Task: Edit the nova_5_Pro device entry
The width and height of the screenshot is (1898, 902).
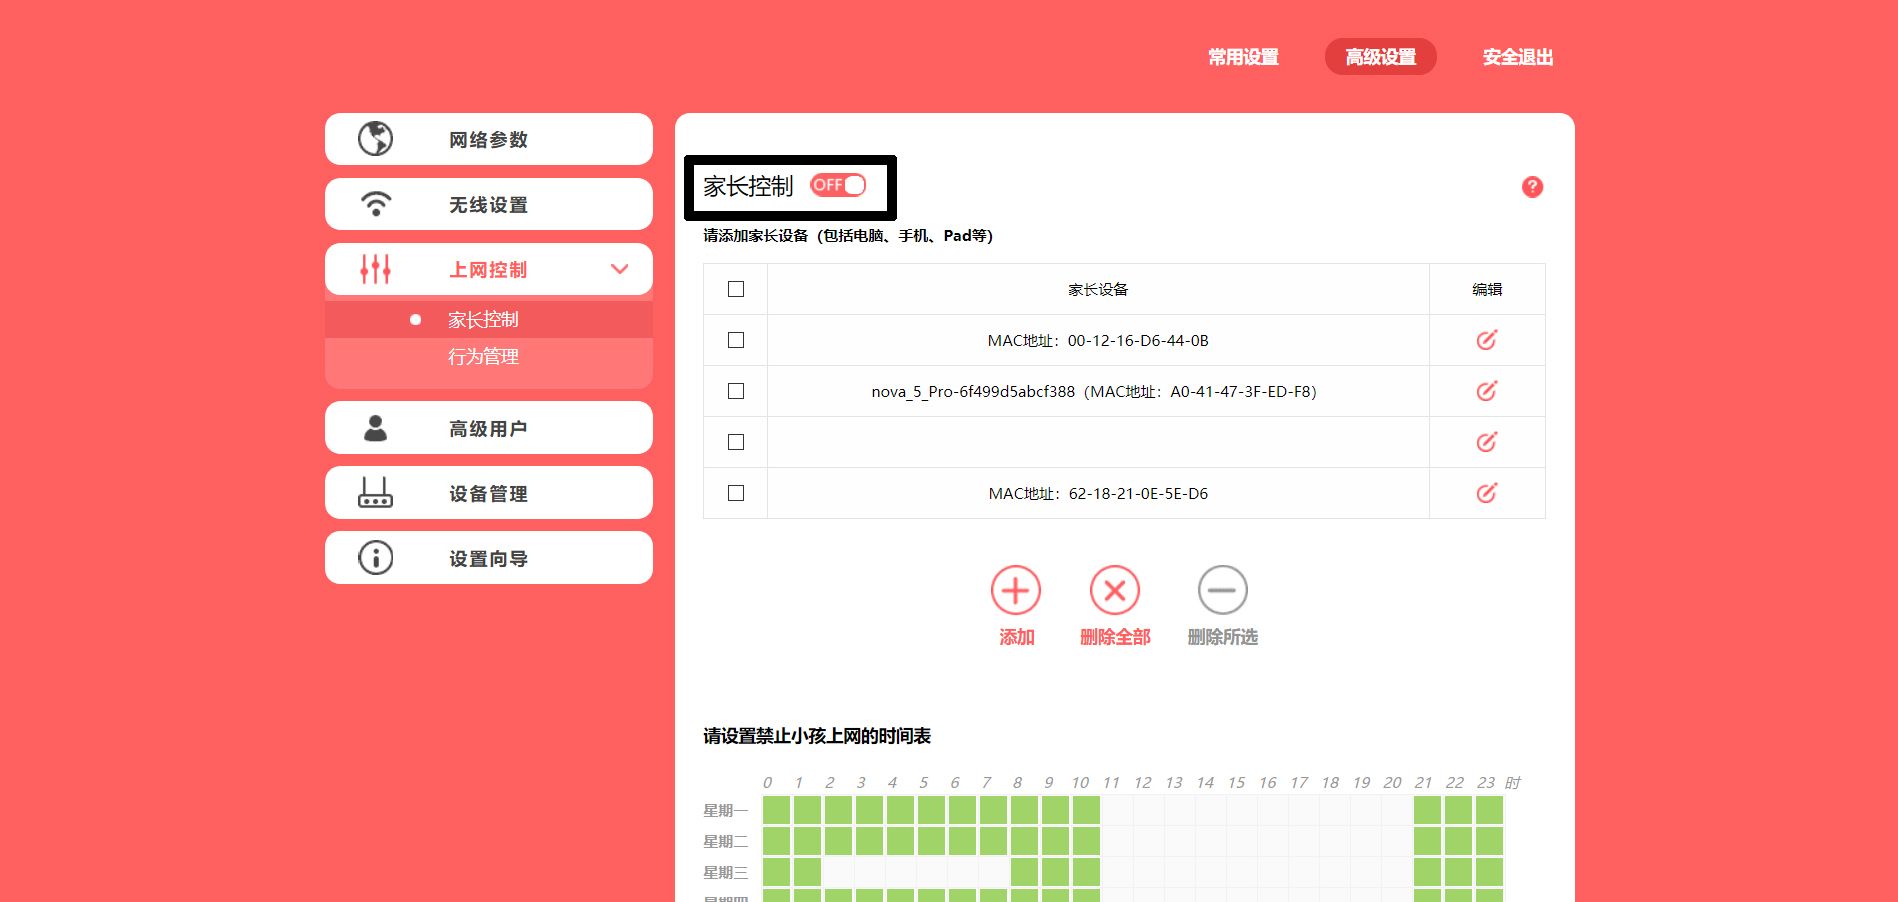Action: pyautogui.click(x=1486, y=391)
